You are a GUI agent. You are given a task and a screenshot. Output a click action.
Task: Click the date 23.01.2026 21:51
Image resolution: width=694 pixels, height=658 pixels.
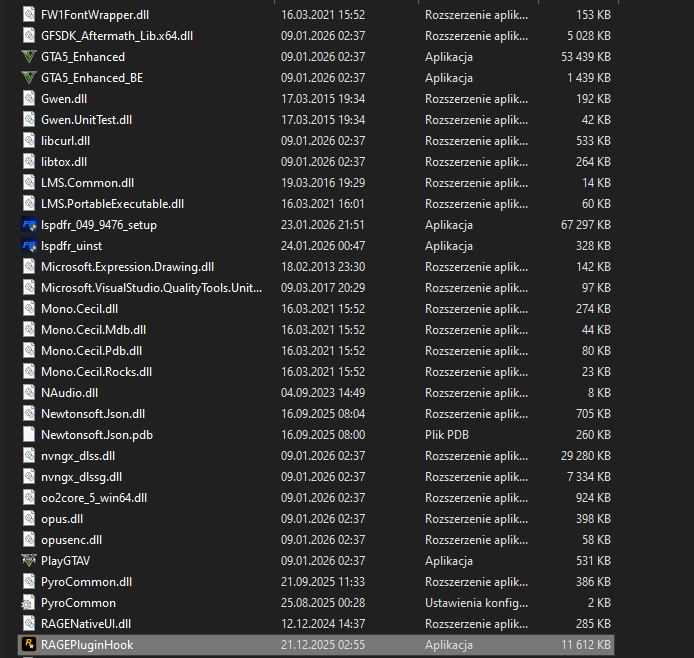click(323, 225)
